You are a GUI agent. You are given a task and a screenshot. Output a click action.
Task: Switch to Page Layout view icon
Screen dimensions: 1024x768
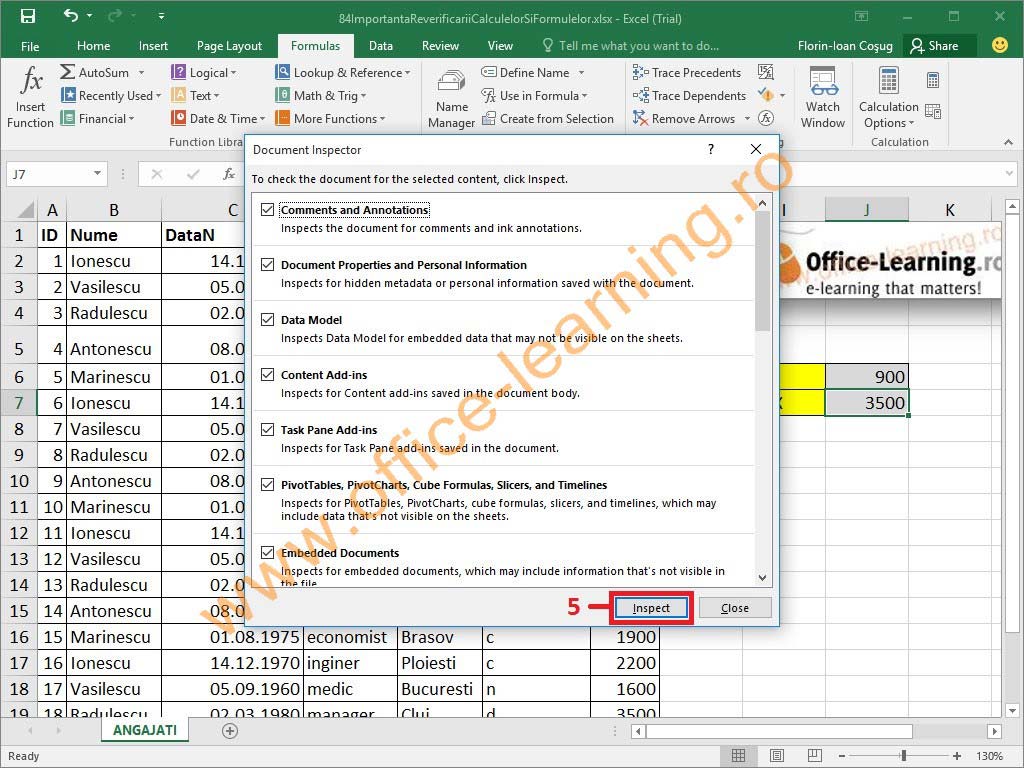776,756
